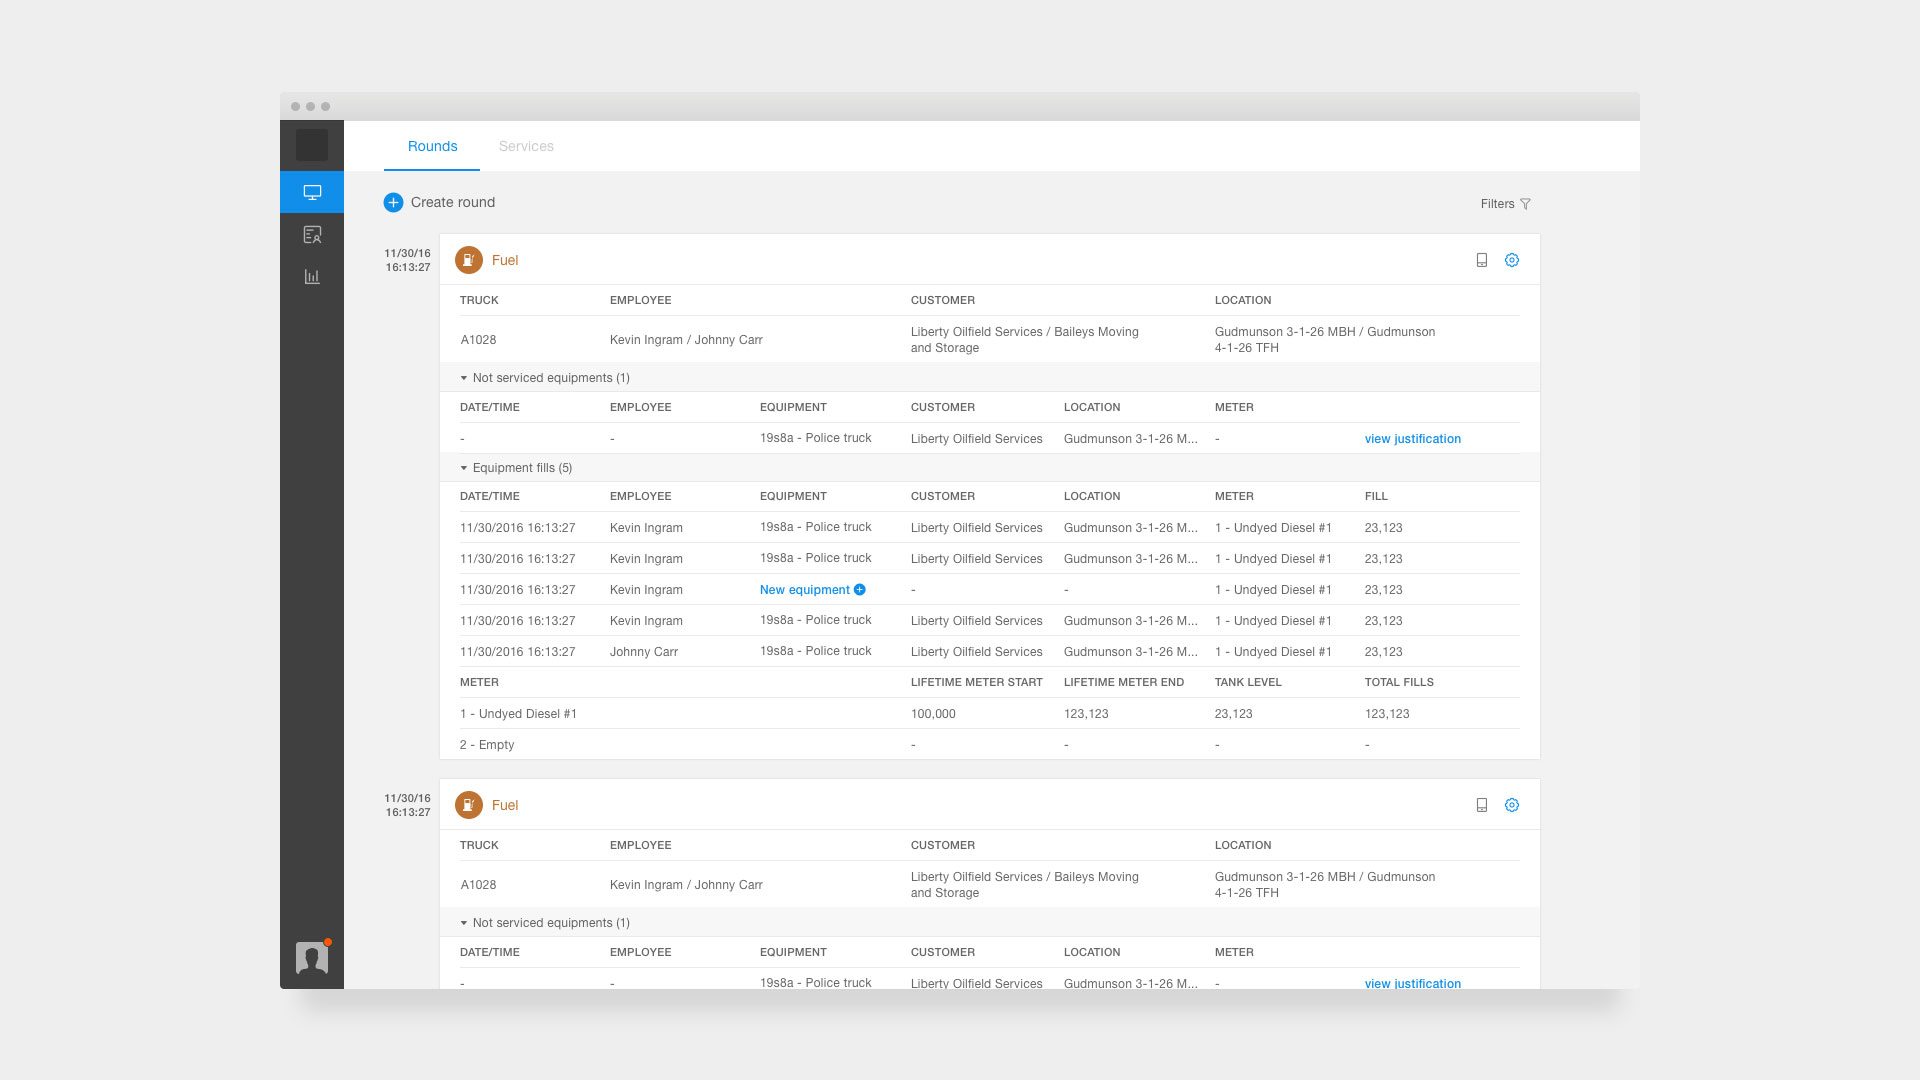Screen dimensions: 1920x1080
Task: Click the filter funnel icon
Action: (1525, 204)
